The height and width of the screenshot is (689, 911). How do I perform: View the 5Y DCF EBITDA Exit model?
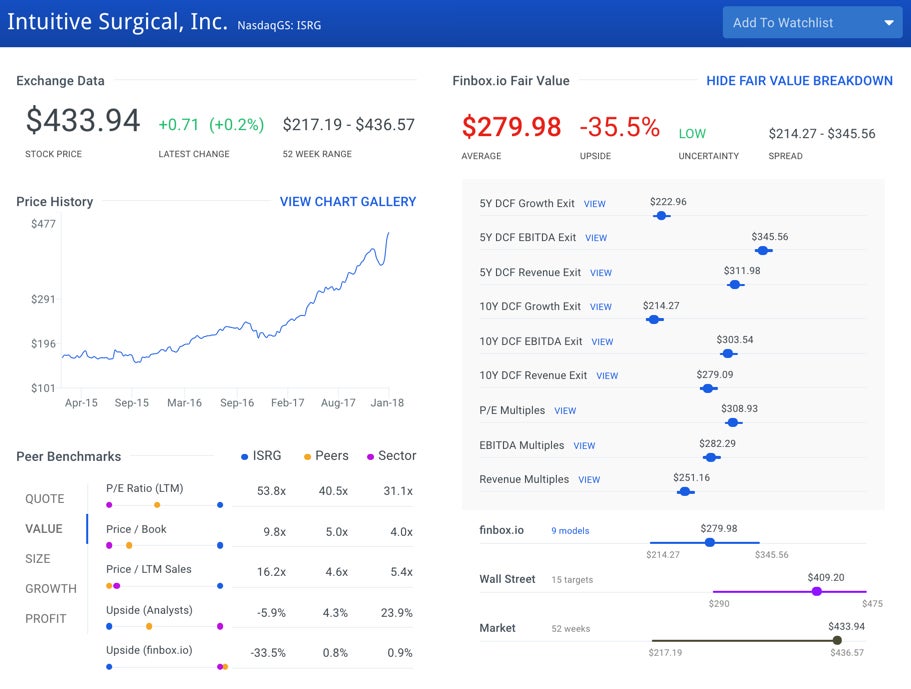[x=596, y=238]
